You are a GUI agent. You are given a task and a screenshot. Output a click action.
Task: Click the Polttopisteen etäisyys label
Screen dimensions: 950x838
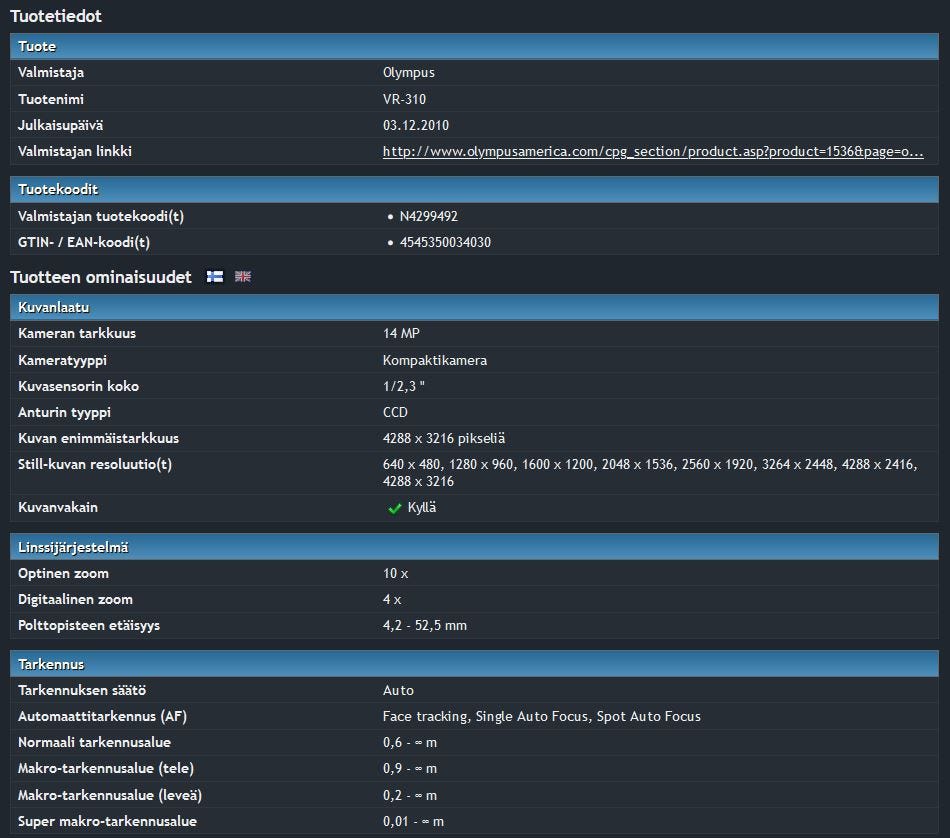(89, 625)
